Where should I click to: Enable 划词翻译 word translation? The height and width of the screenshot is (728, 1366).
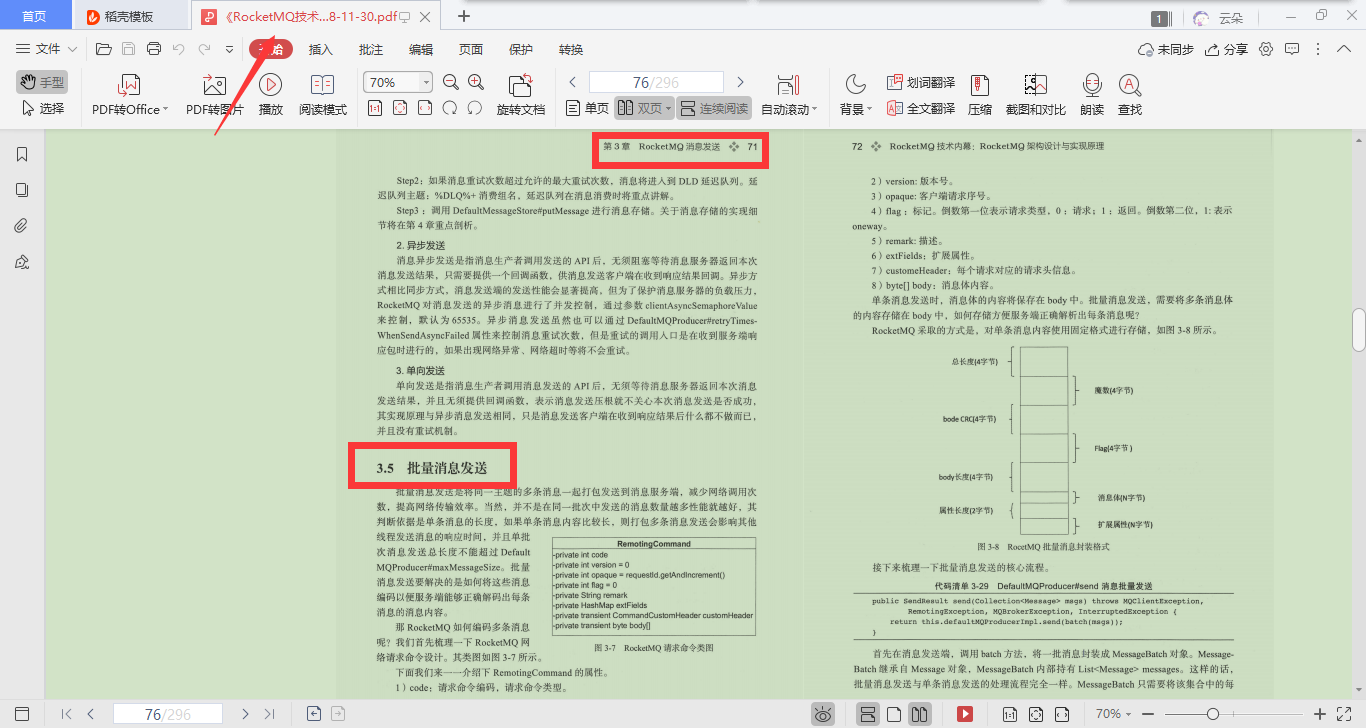pyautogui.click(x=920, y=82)
